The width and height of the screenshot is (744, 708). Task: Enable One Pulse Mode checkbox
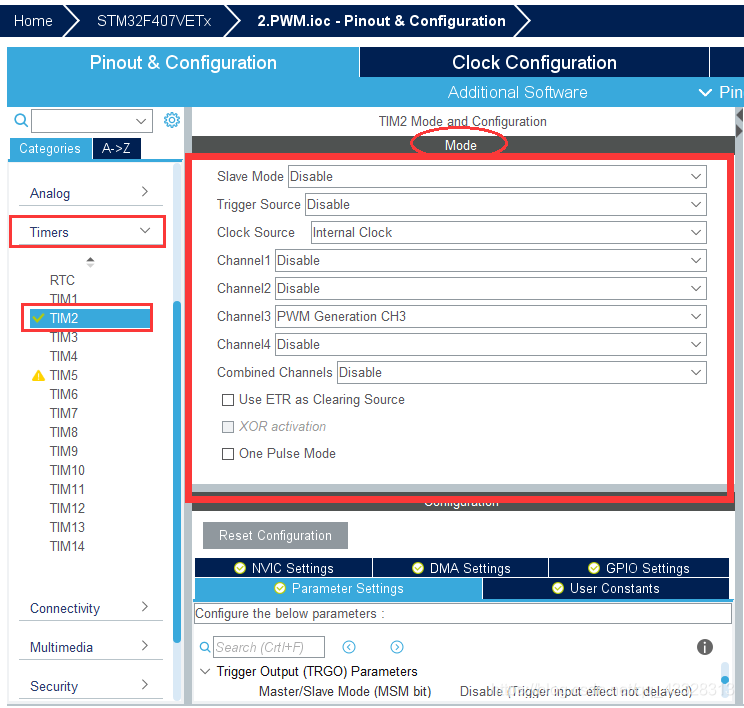pos(228,454)
